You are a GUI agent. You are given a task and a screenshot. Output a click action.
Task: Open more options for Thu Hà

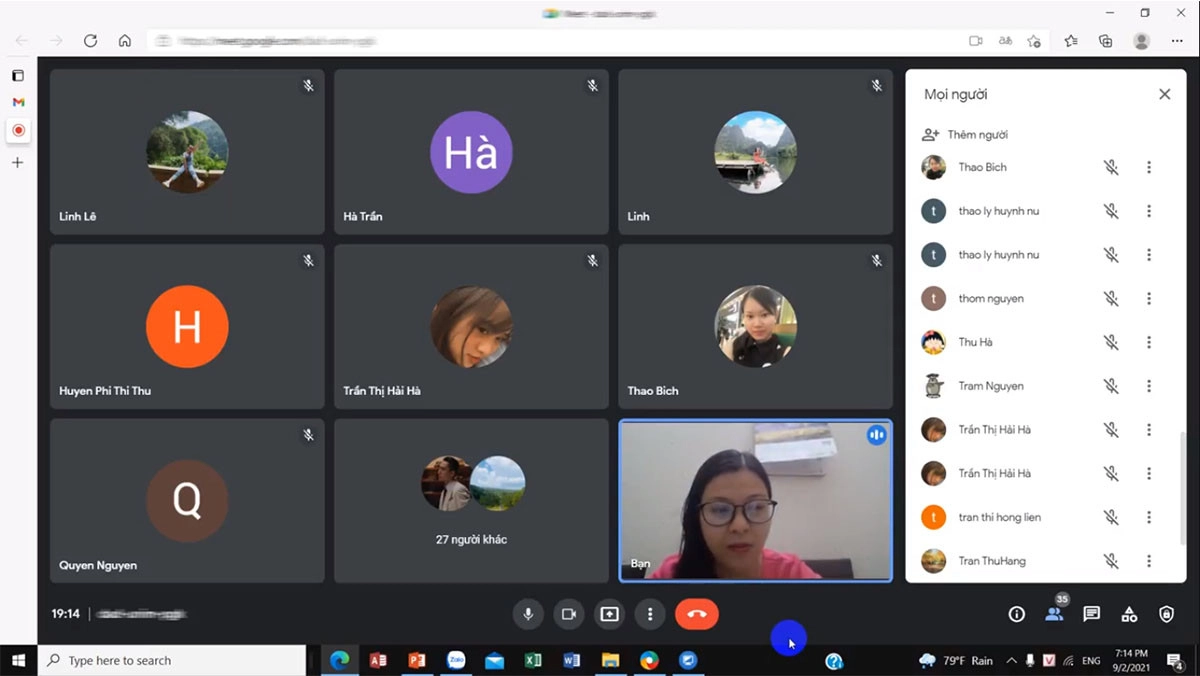click(x=1149, y=342)
